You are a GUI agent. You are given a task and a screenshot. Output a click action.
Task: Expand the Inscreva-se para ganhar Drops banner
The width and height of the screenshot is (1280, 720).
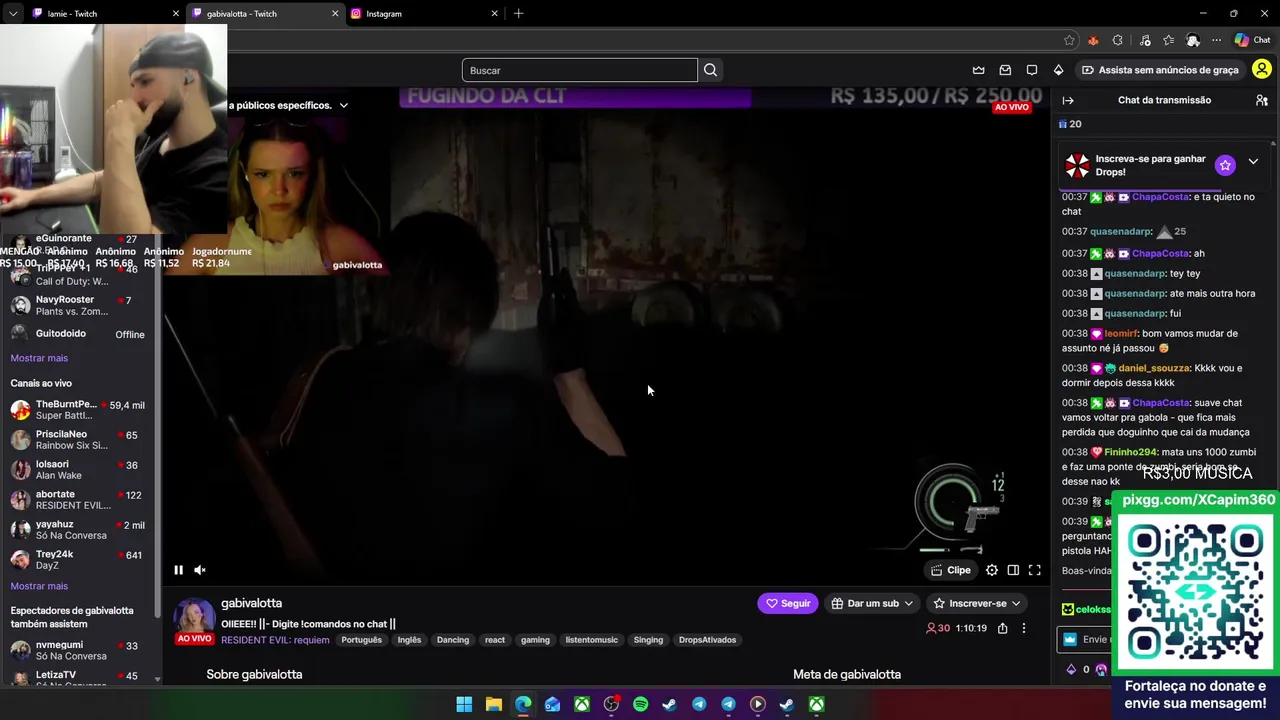(1253, 162)
